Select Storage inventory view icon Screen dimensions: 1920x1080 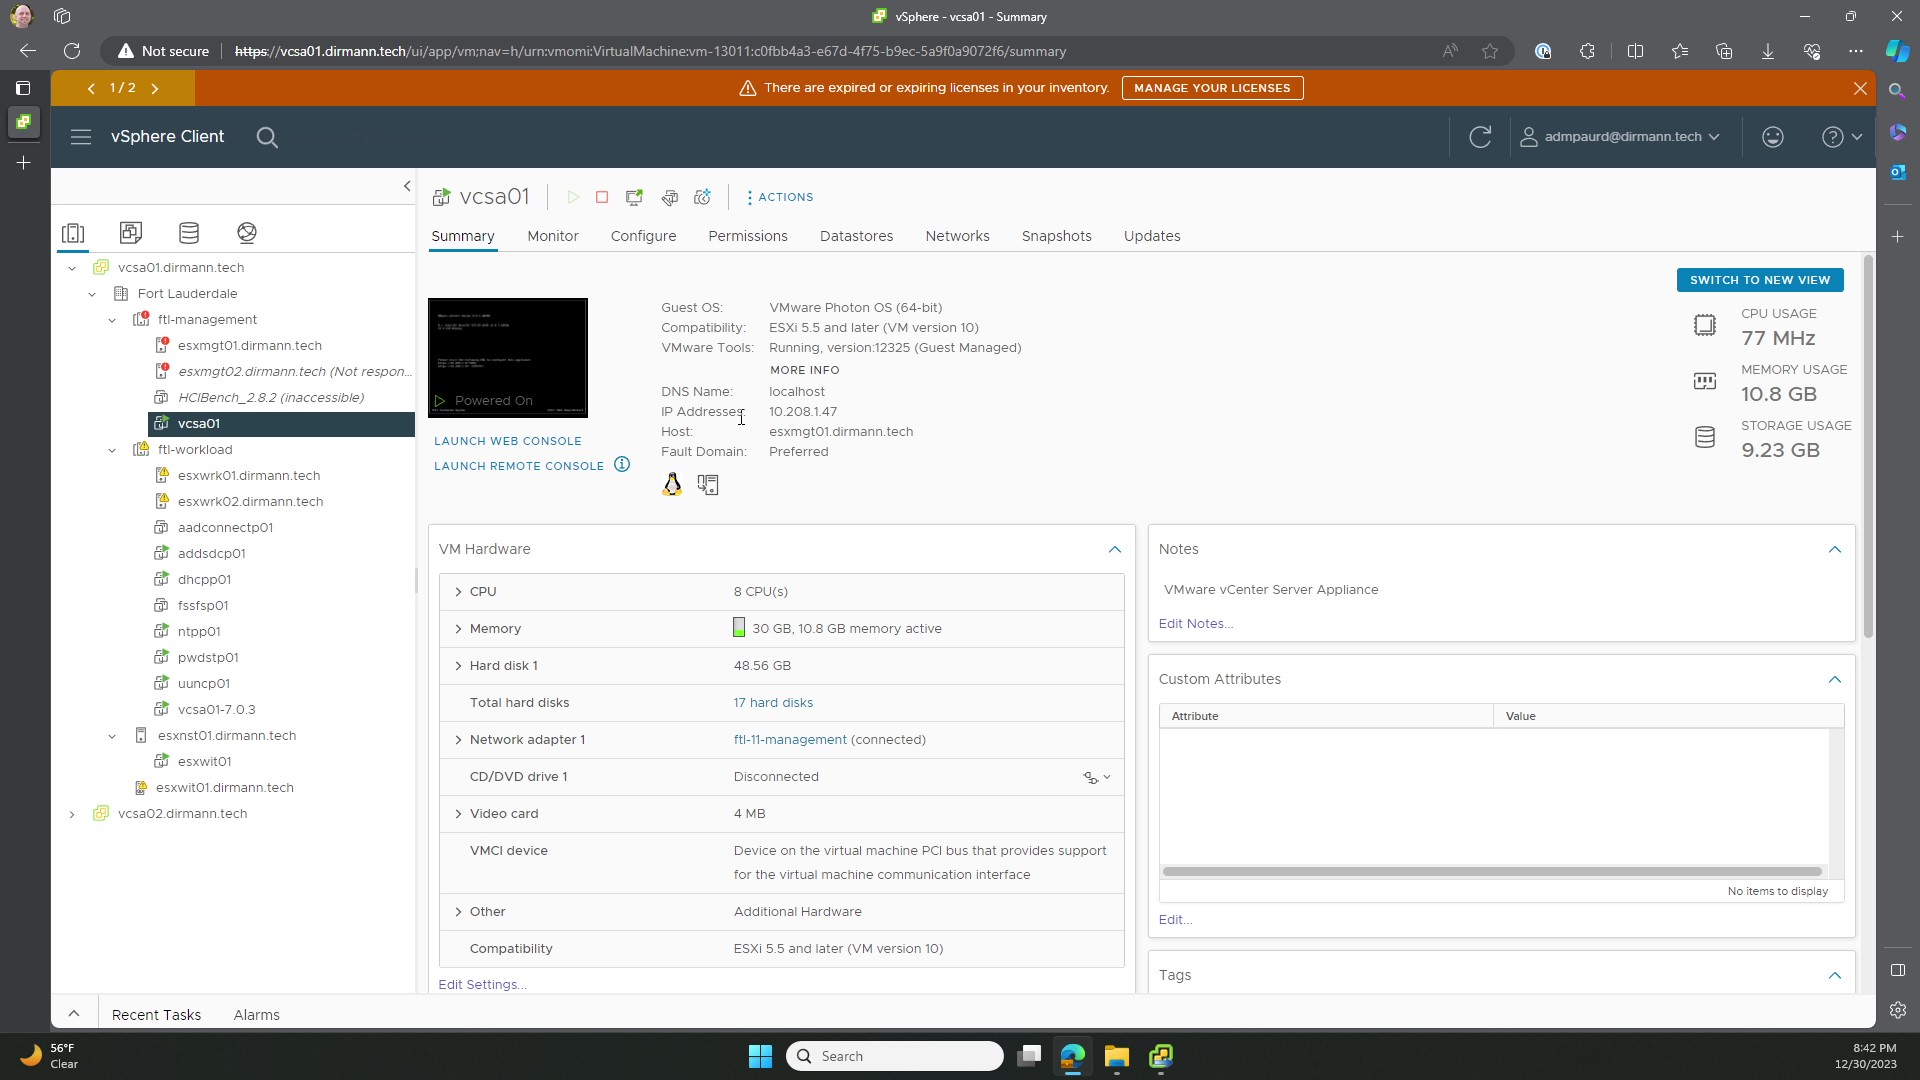tap(189, 233)
